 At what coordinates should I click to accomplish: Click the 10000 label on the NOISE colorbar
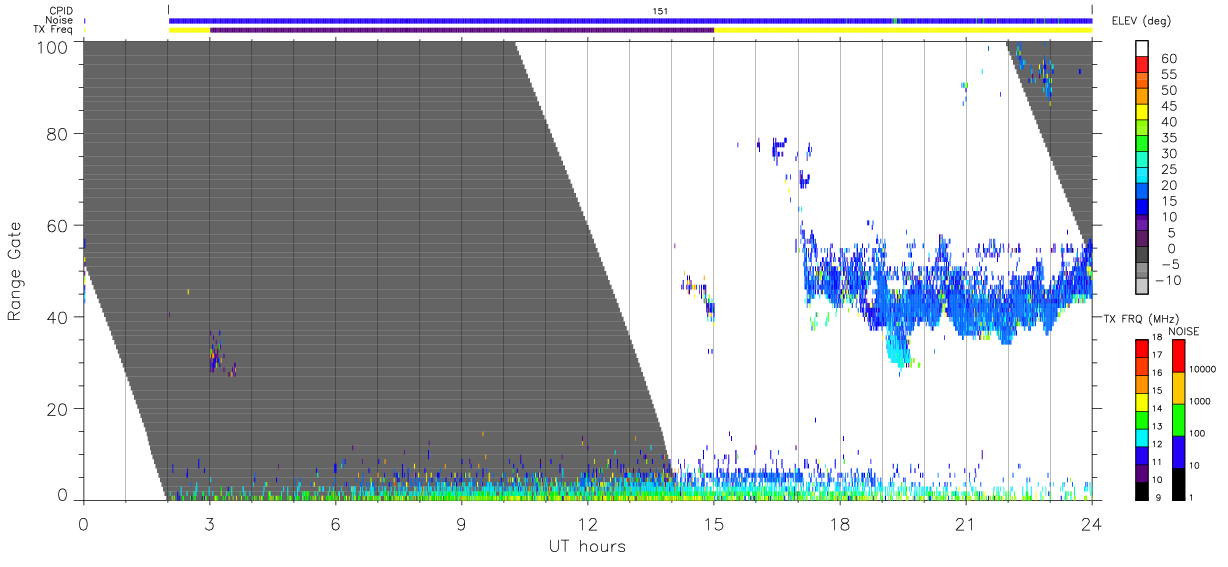(x=1203, y=370)
